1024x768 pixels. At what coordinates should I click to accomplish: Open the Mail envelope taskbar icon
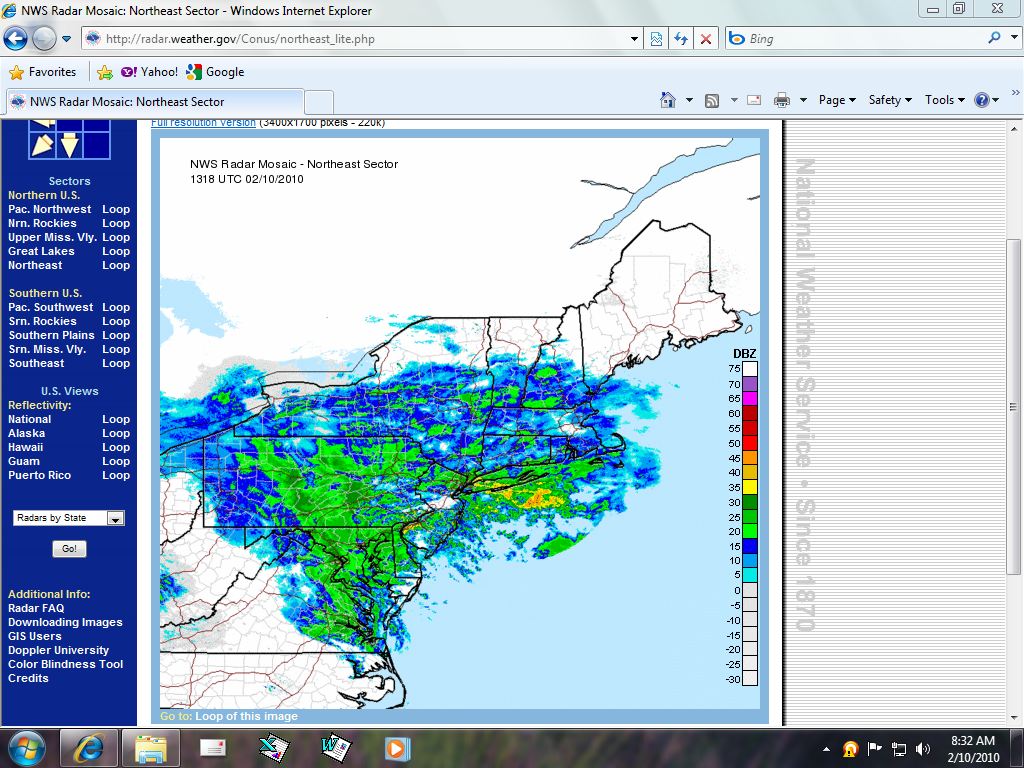pos(212,748)
